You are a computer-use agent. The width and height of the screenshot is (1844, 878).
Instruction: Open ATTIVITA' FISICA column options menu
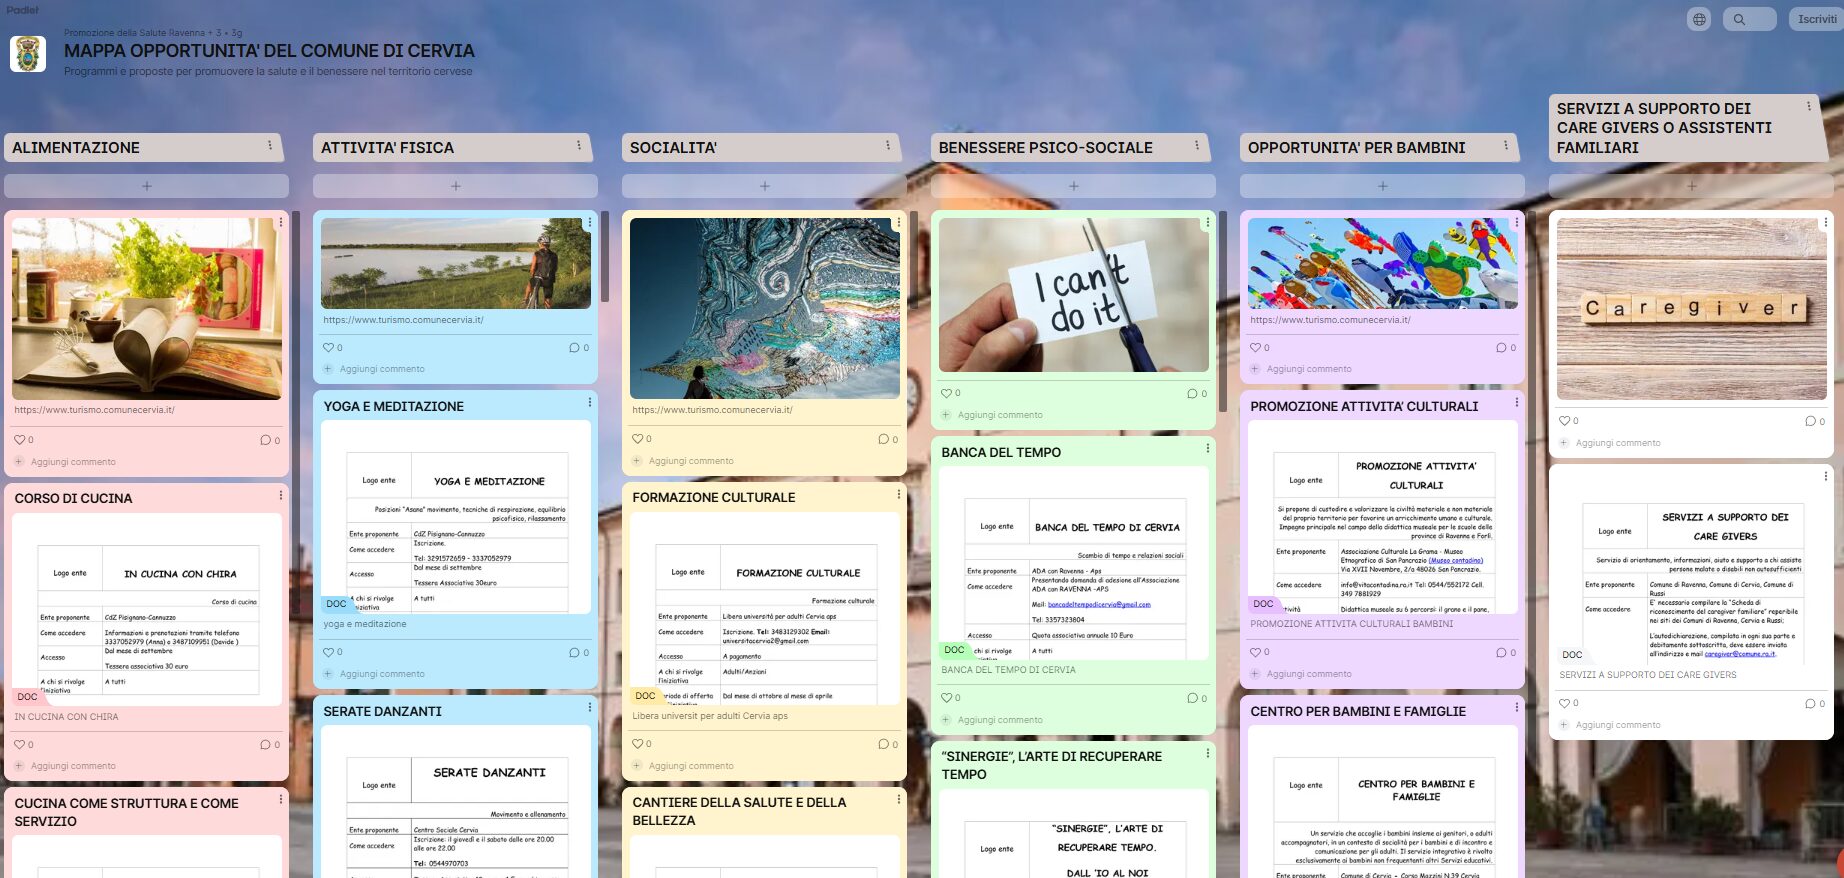578,146
